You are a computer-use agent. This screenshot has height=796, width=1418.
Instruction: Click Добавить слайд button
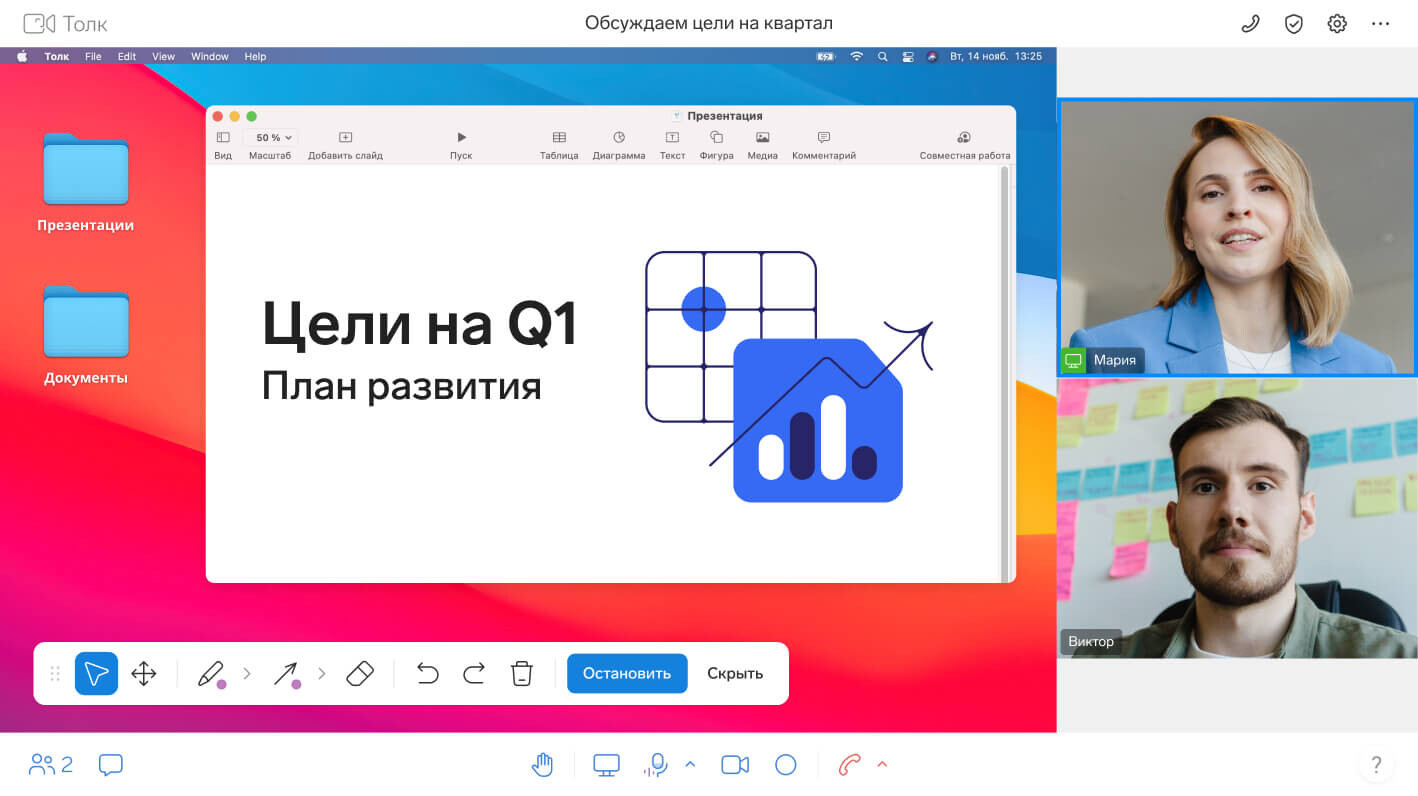point(345,145)
